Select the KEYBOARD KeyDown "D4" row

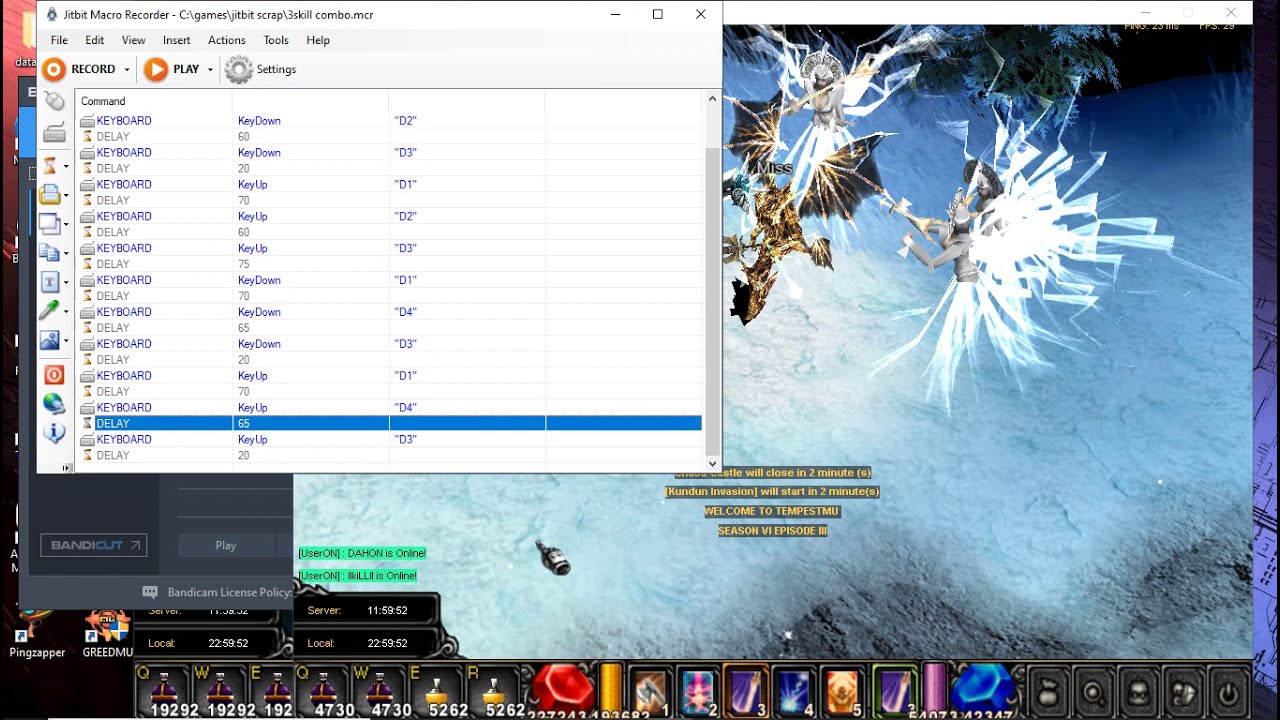pyautogui.click(x=389, y=312)
